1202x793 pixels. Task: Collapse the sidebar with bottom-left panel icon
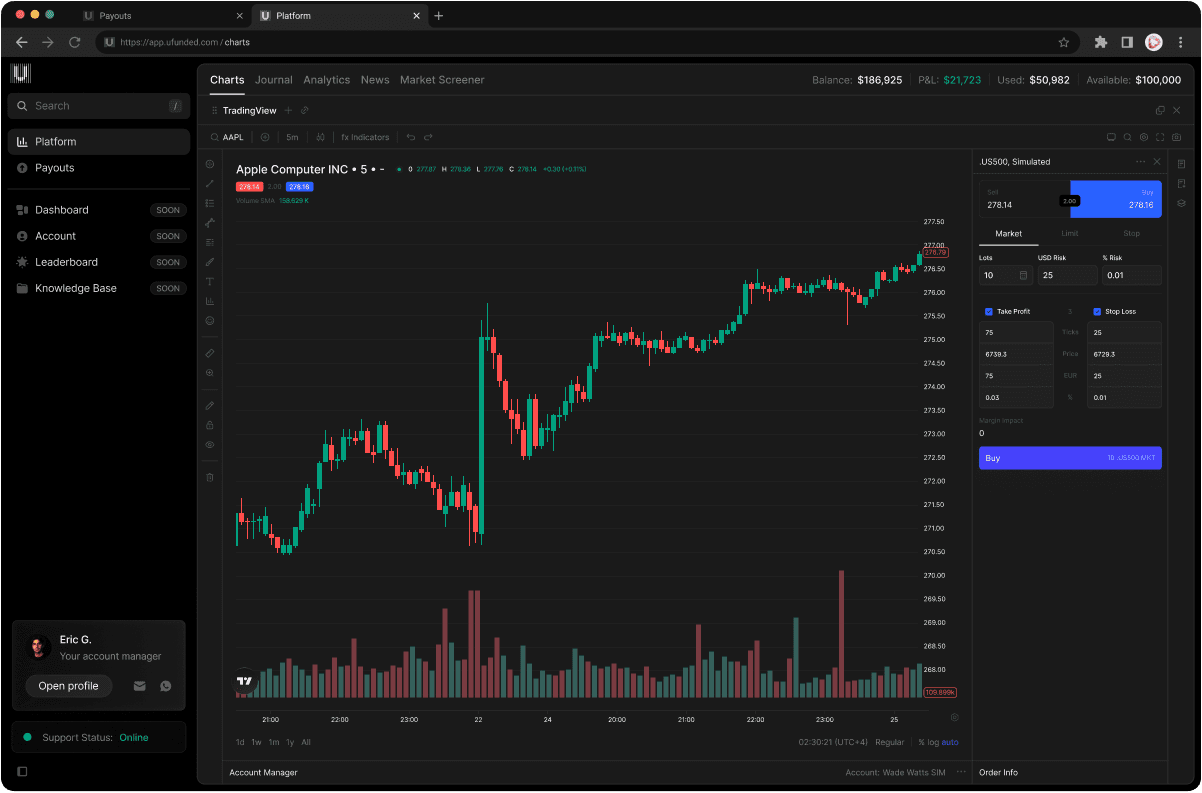point(23,771)
